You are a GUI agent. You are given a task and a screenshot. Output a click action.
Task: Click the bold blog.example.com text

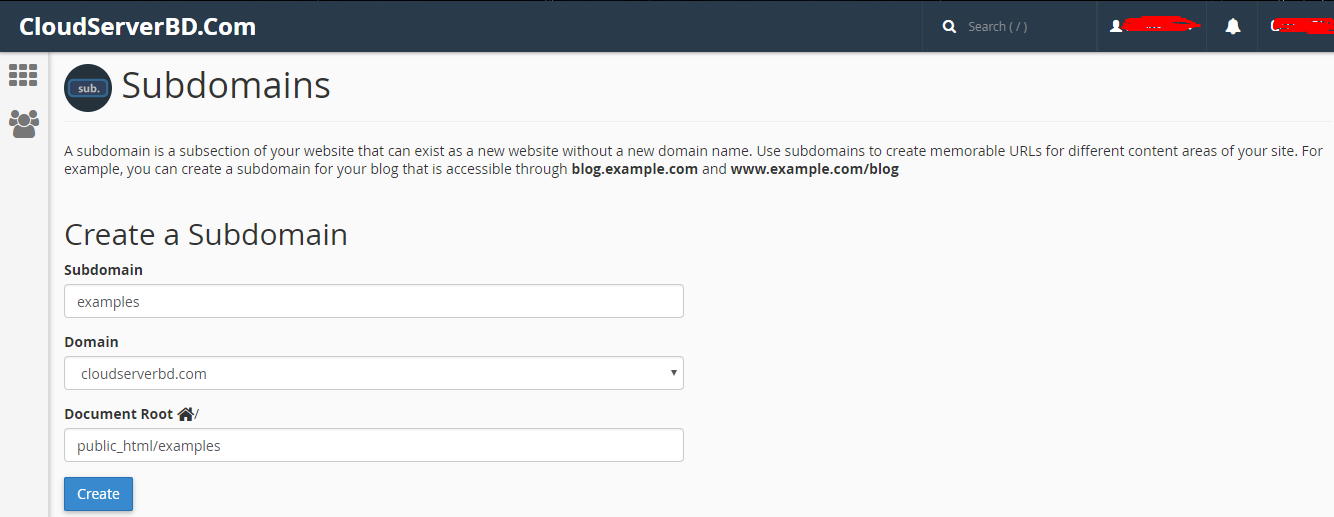[634, 169]
